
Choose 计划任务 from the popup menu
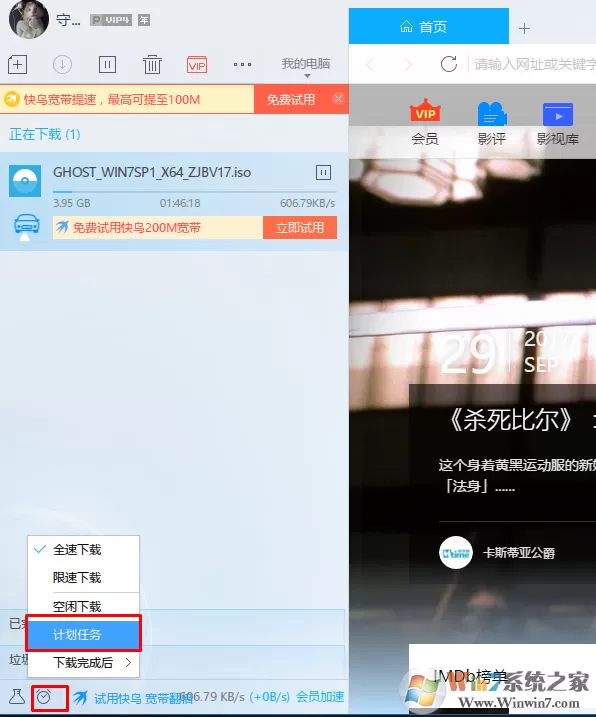(x=83, y=634)
